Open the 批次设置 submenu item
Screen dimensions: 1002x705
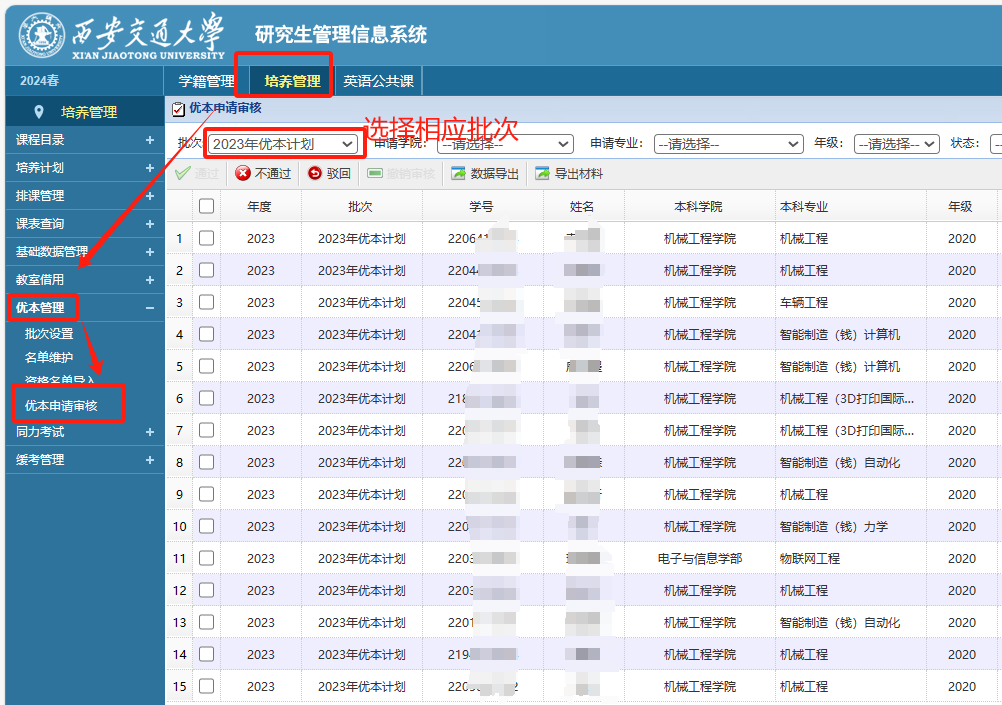click(x=49, y=334)
